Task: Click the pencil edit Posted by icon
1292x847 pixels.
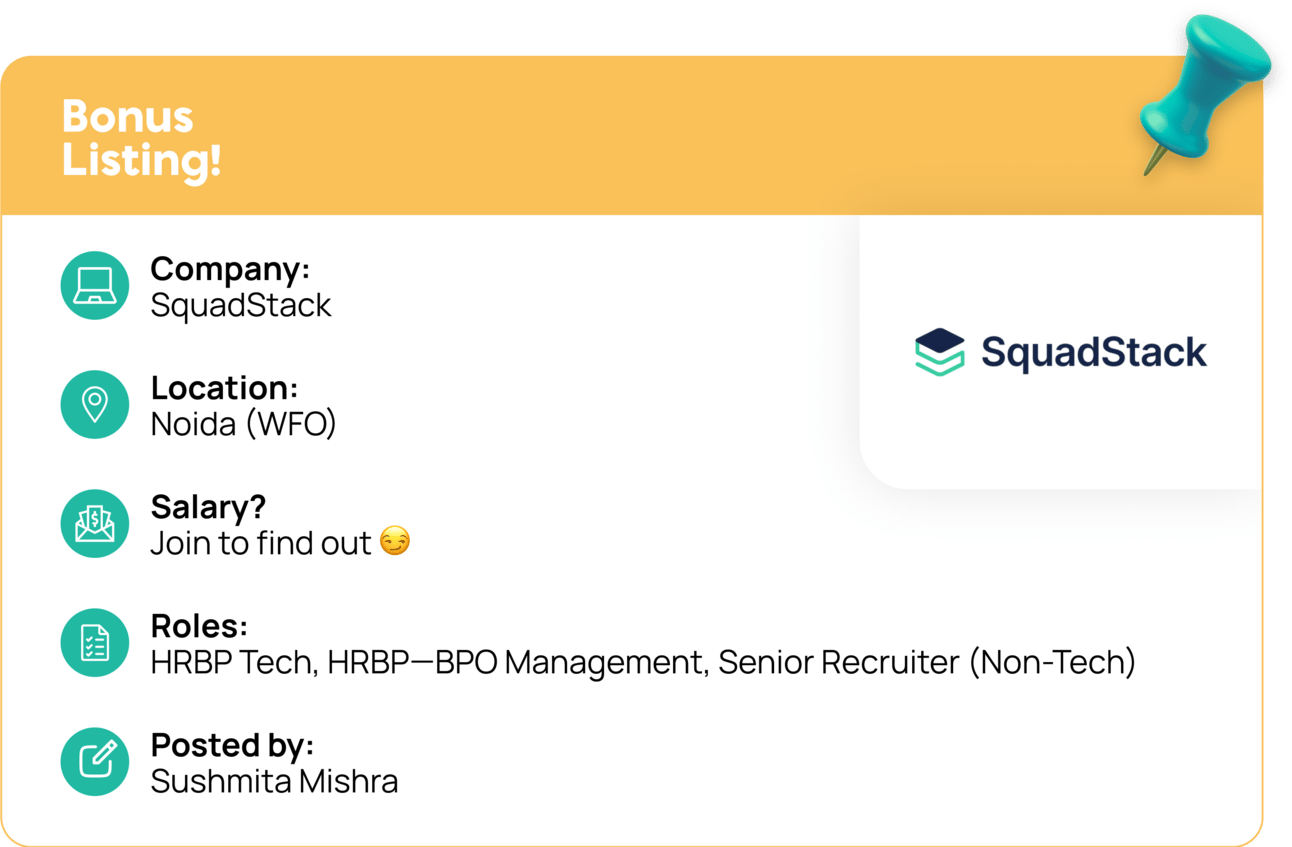Action: pos(95,762)
